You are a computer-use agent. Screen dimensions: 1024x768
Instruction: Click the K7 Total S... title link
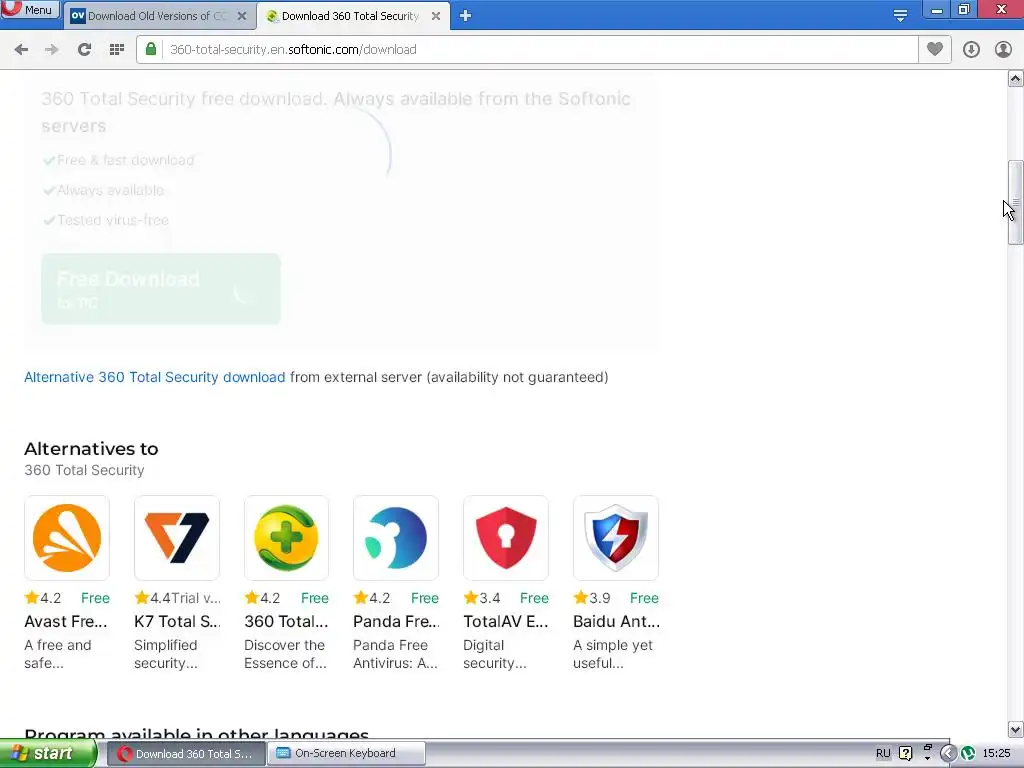point(177,621)
